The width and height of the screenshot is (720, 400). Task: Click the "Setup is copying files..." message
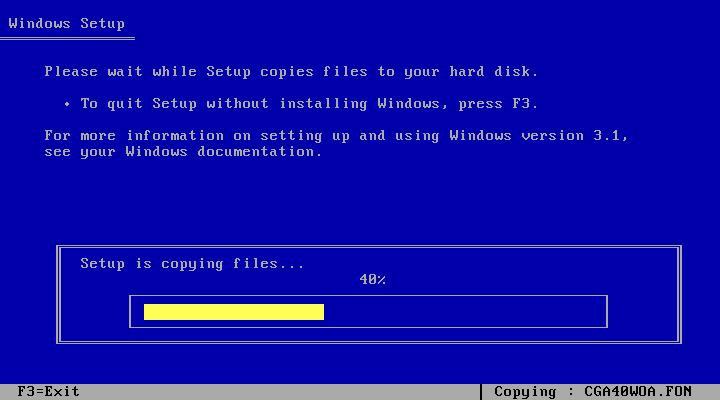(x=192, y=264)
